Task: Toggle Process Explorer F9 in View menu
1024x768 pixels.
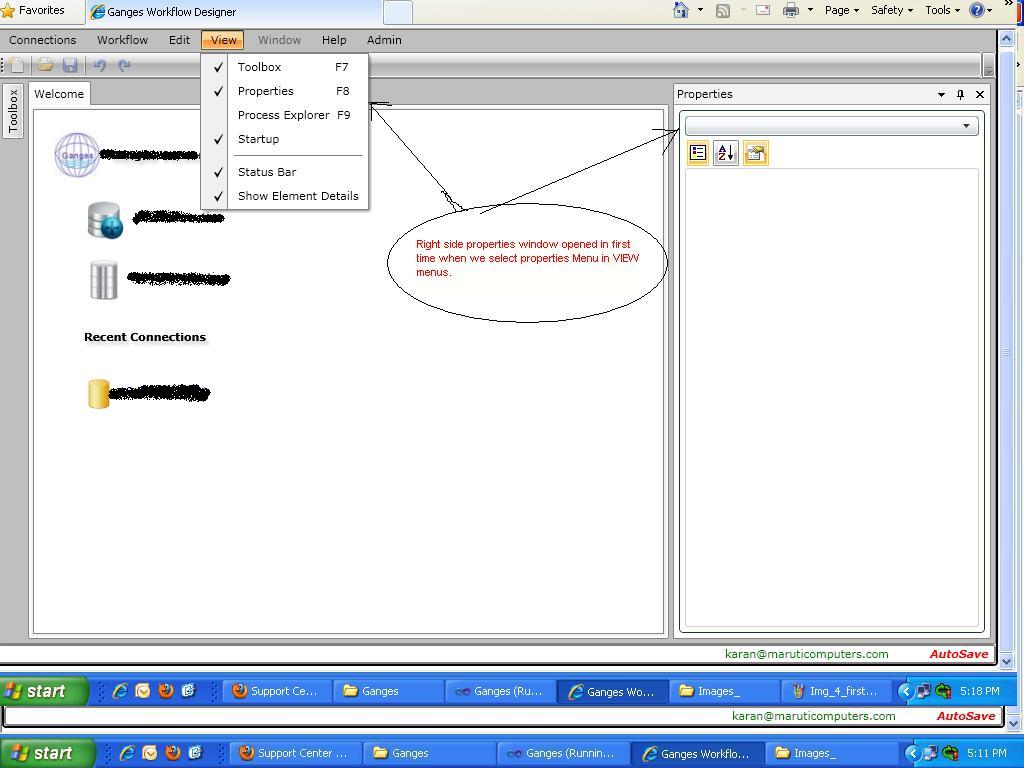Action: point(285,115)
